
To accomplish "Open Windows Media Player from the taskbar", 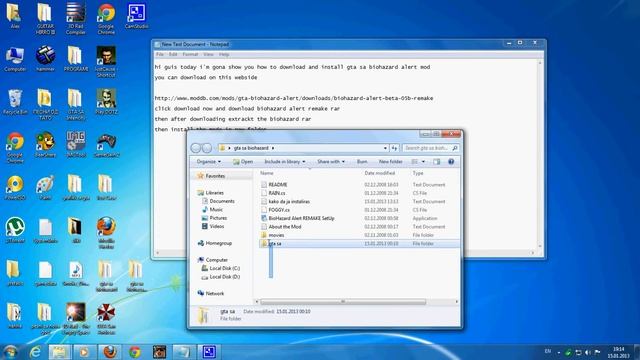I will [x=84, y=352].
